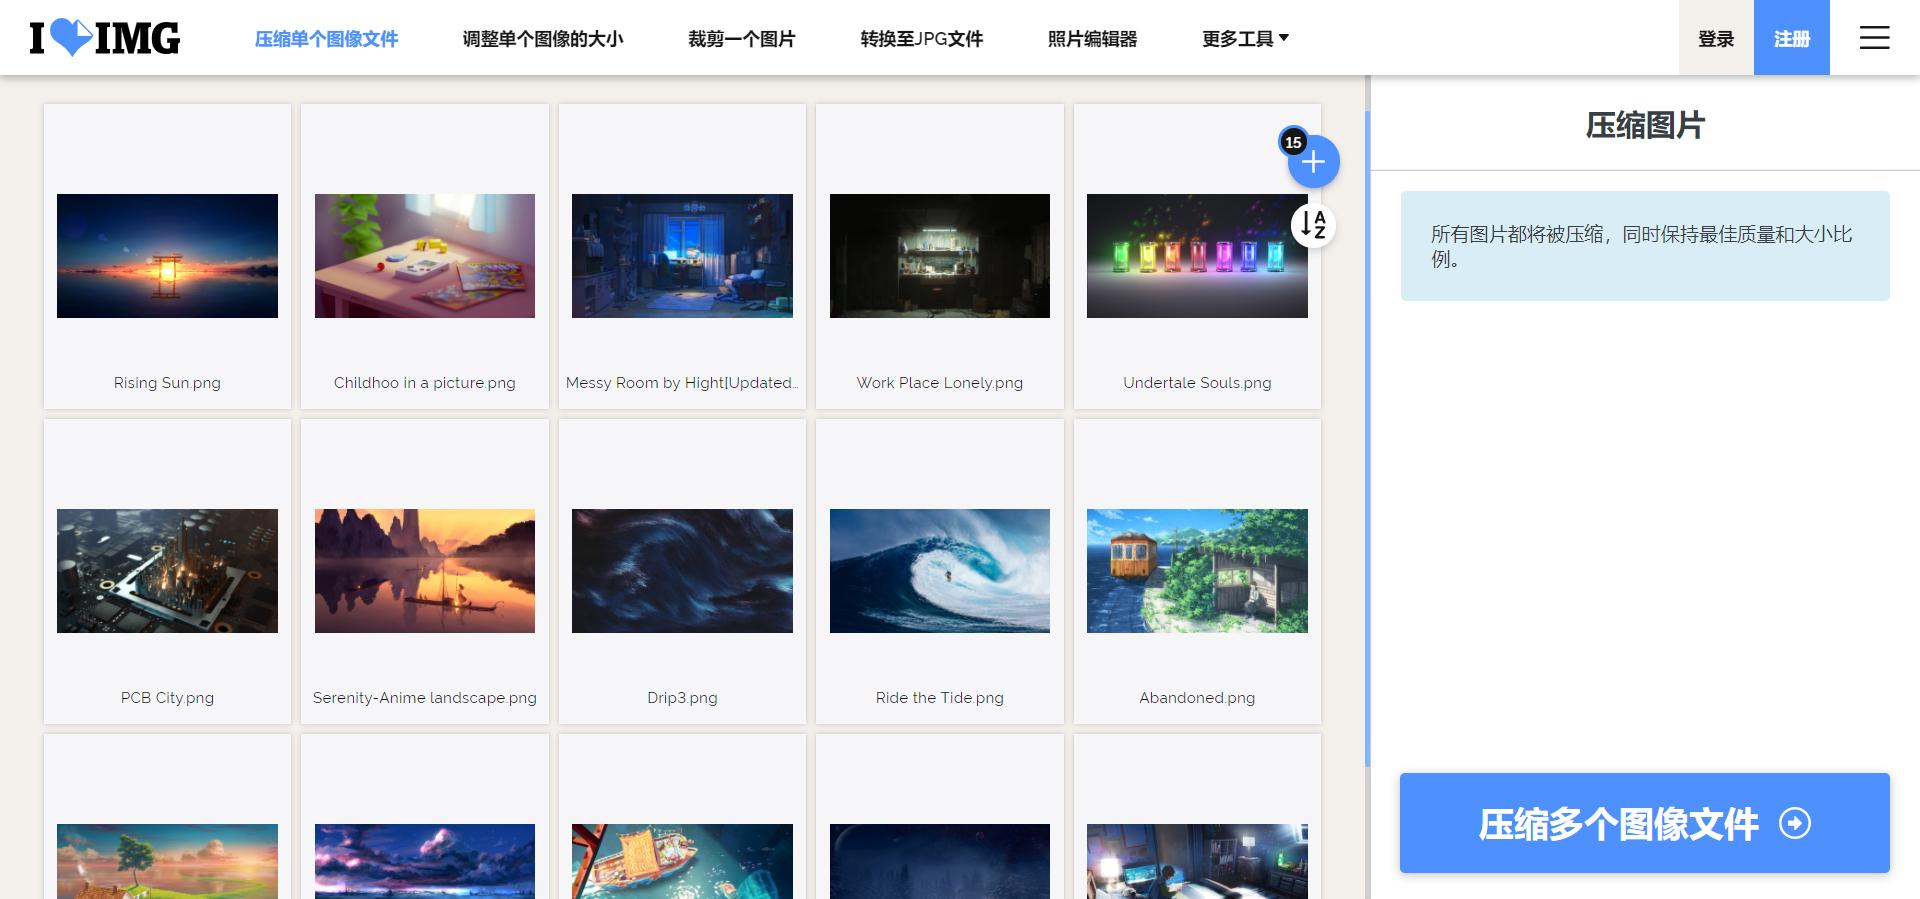
Task: Sort images alphabetically with the A-Z icon
Action: tap(1313, 225)
